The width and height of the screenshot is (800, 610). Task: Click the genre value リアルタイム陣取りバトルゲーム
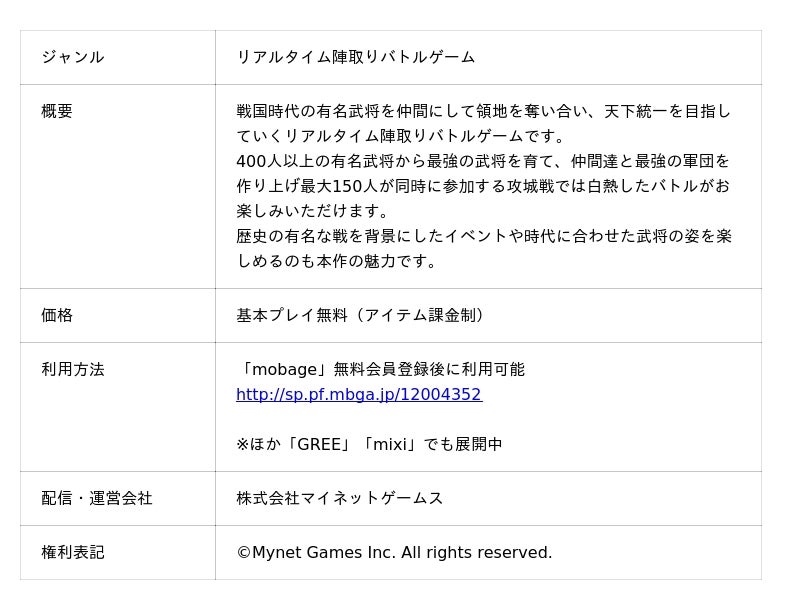[355, 57]
